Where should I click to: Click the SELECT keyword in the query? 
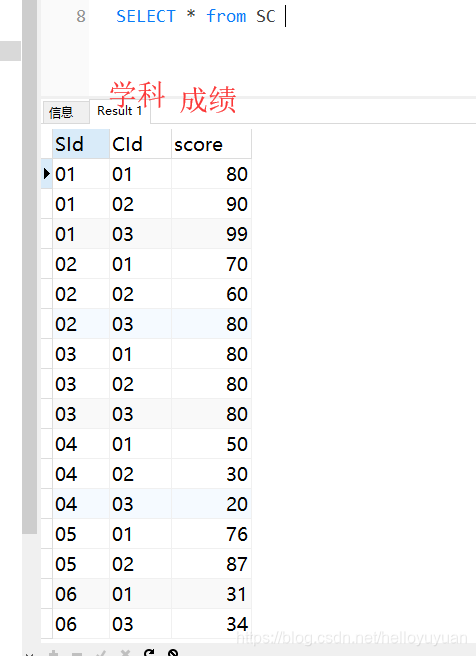click(146, 17)
